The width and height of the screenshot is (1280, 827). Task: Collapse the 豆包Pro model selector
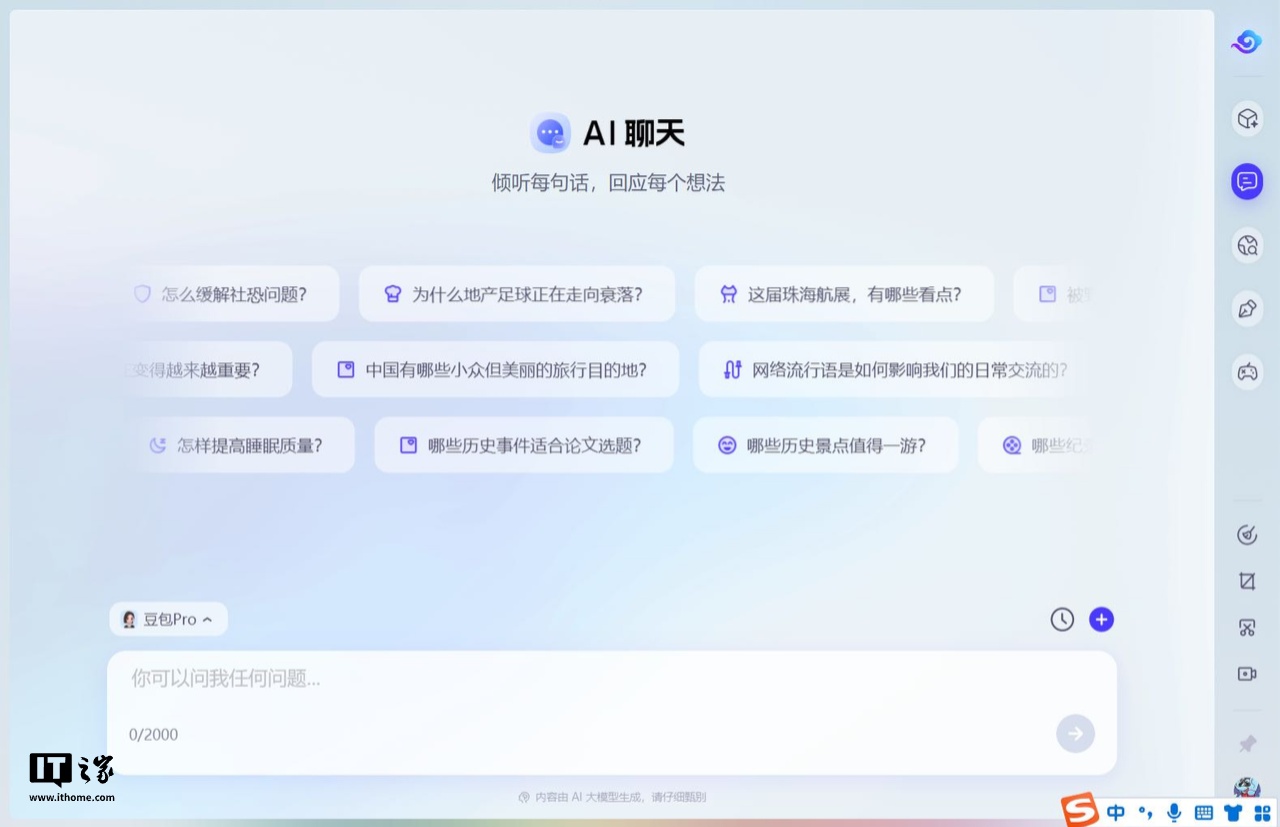tap(168, 618)
